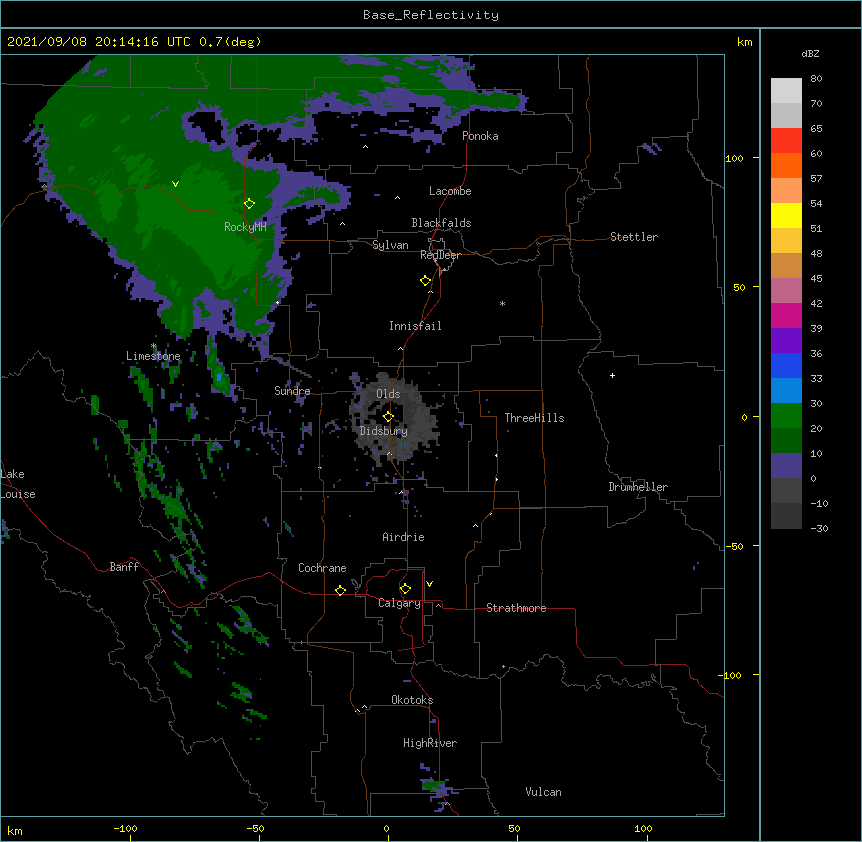Click the HighRiver label

pos(430,743)
